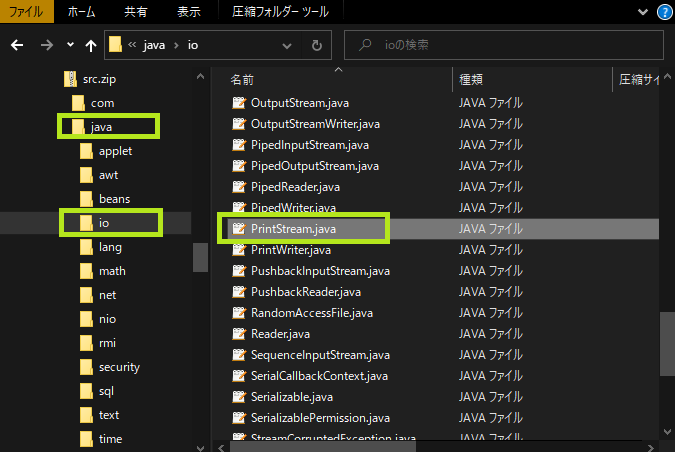Image resolution: width=675 pixels, height=452 pixels.
Task: Click java in the address breadcrumb
Action: [154, 45]
